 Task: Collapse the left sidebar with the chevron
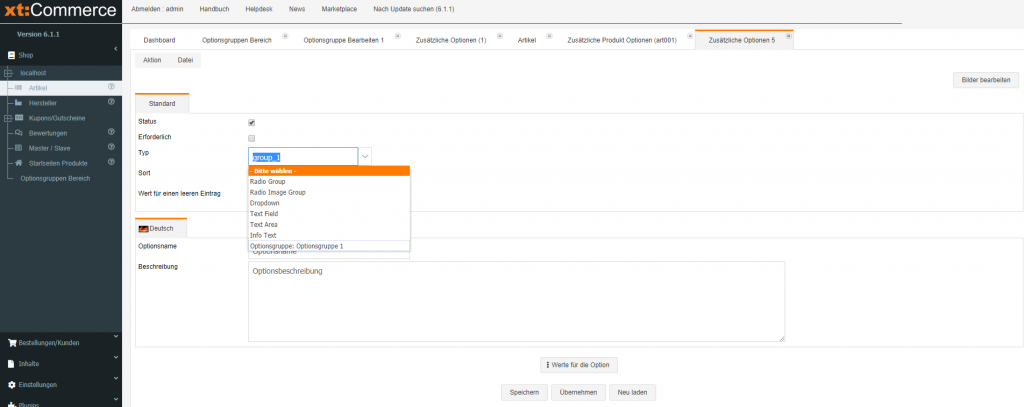click(x=115, y=48)
